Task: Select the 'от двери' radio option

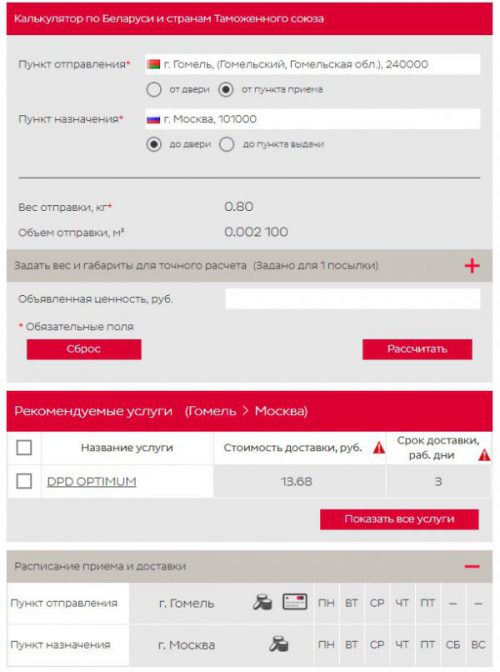Action: [x=154, y=90]
